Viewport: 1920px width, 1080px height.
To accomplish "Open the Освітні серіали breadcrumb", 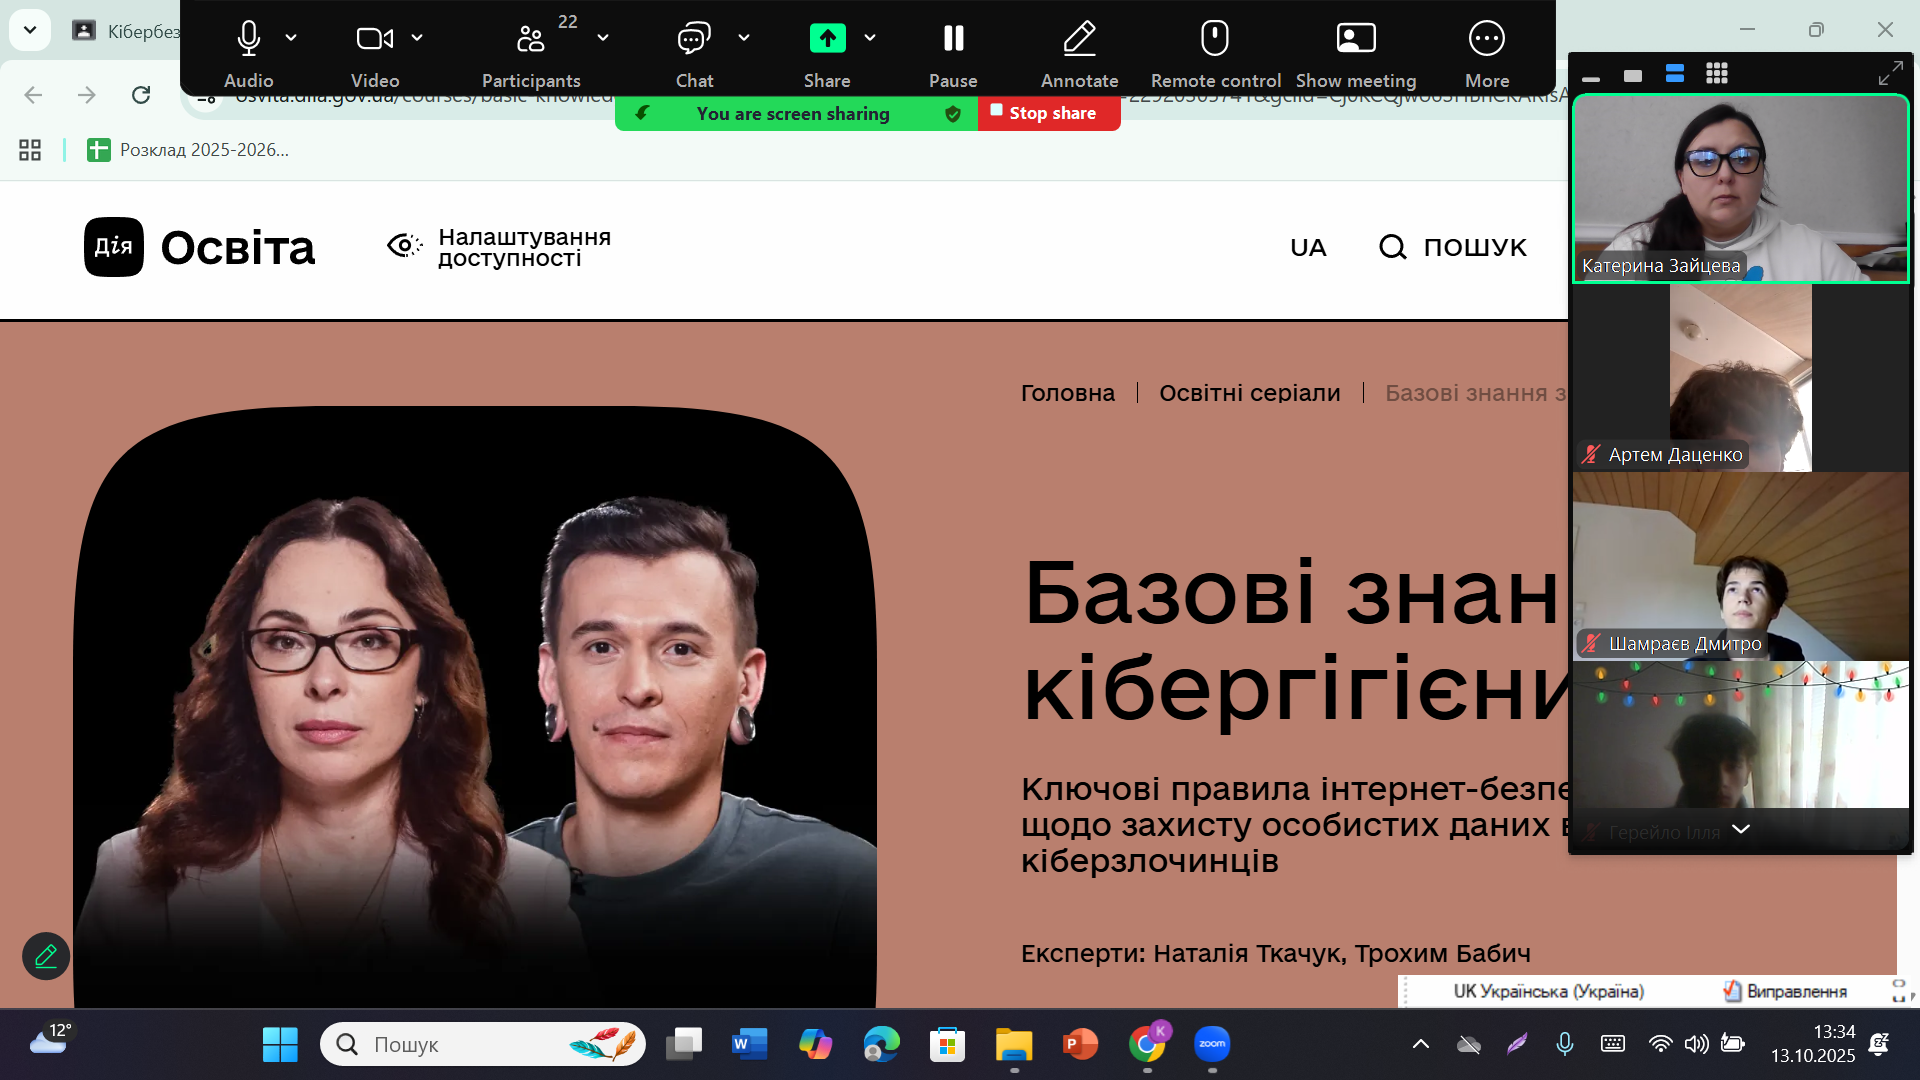I will (1249, 393).
